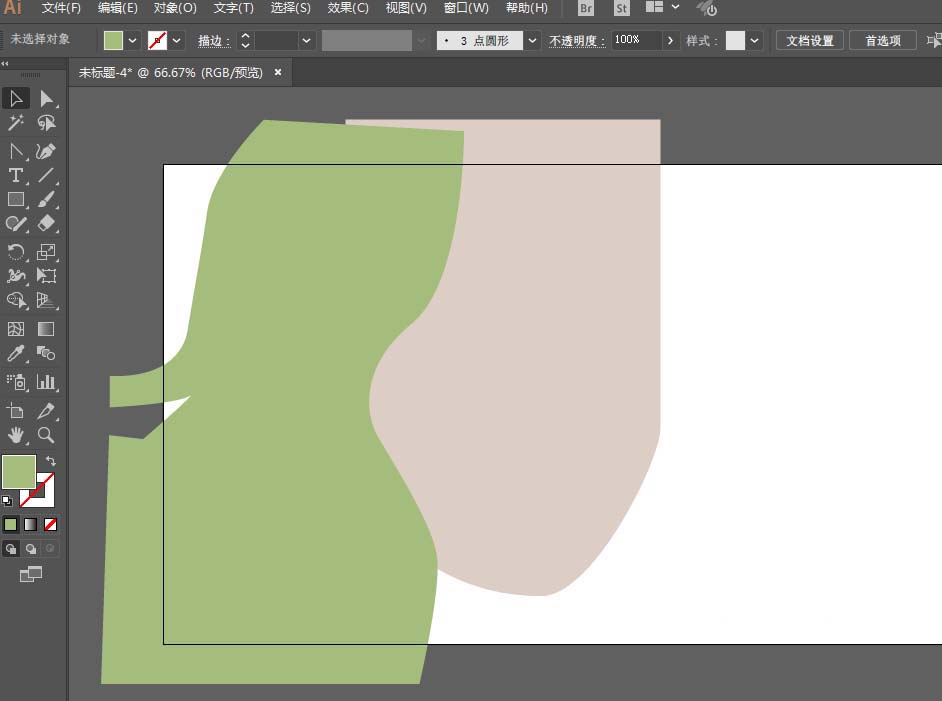942x701 pixels.
Task: Choose the Hand tool
Action: [x=16, y=435]
